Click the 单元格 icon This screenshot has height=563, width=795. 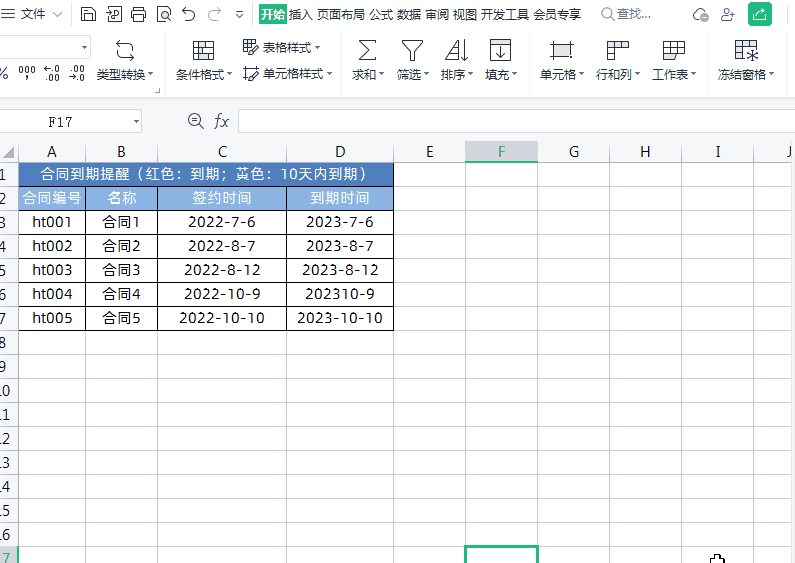561,51
